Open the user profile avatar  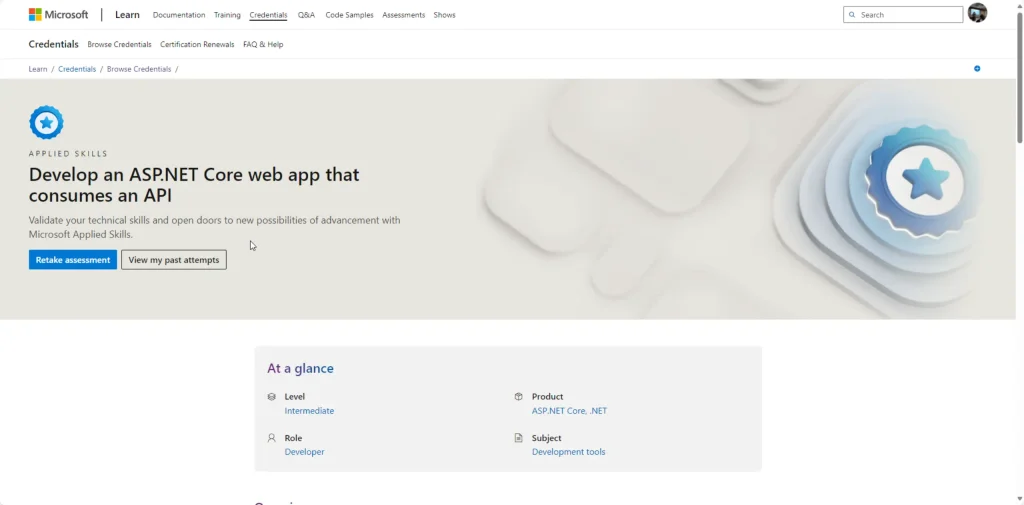point(977,13)
